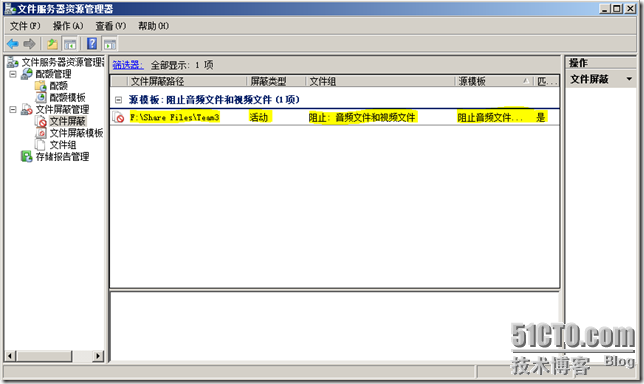Click the 是 match cell in the row
The width and height of the screenshot is (644, 384).
[x=540, y=117]
